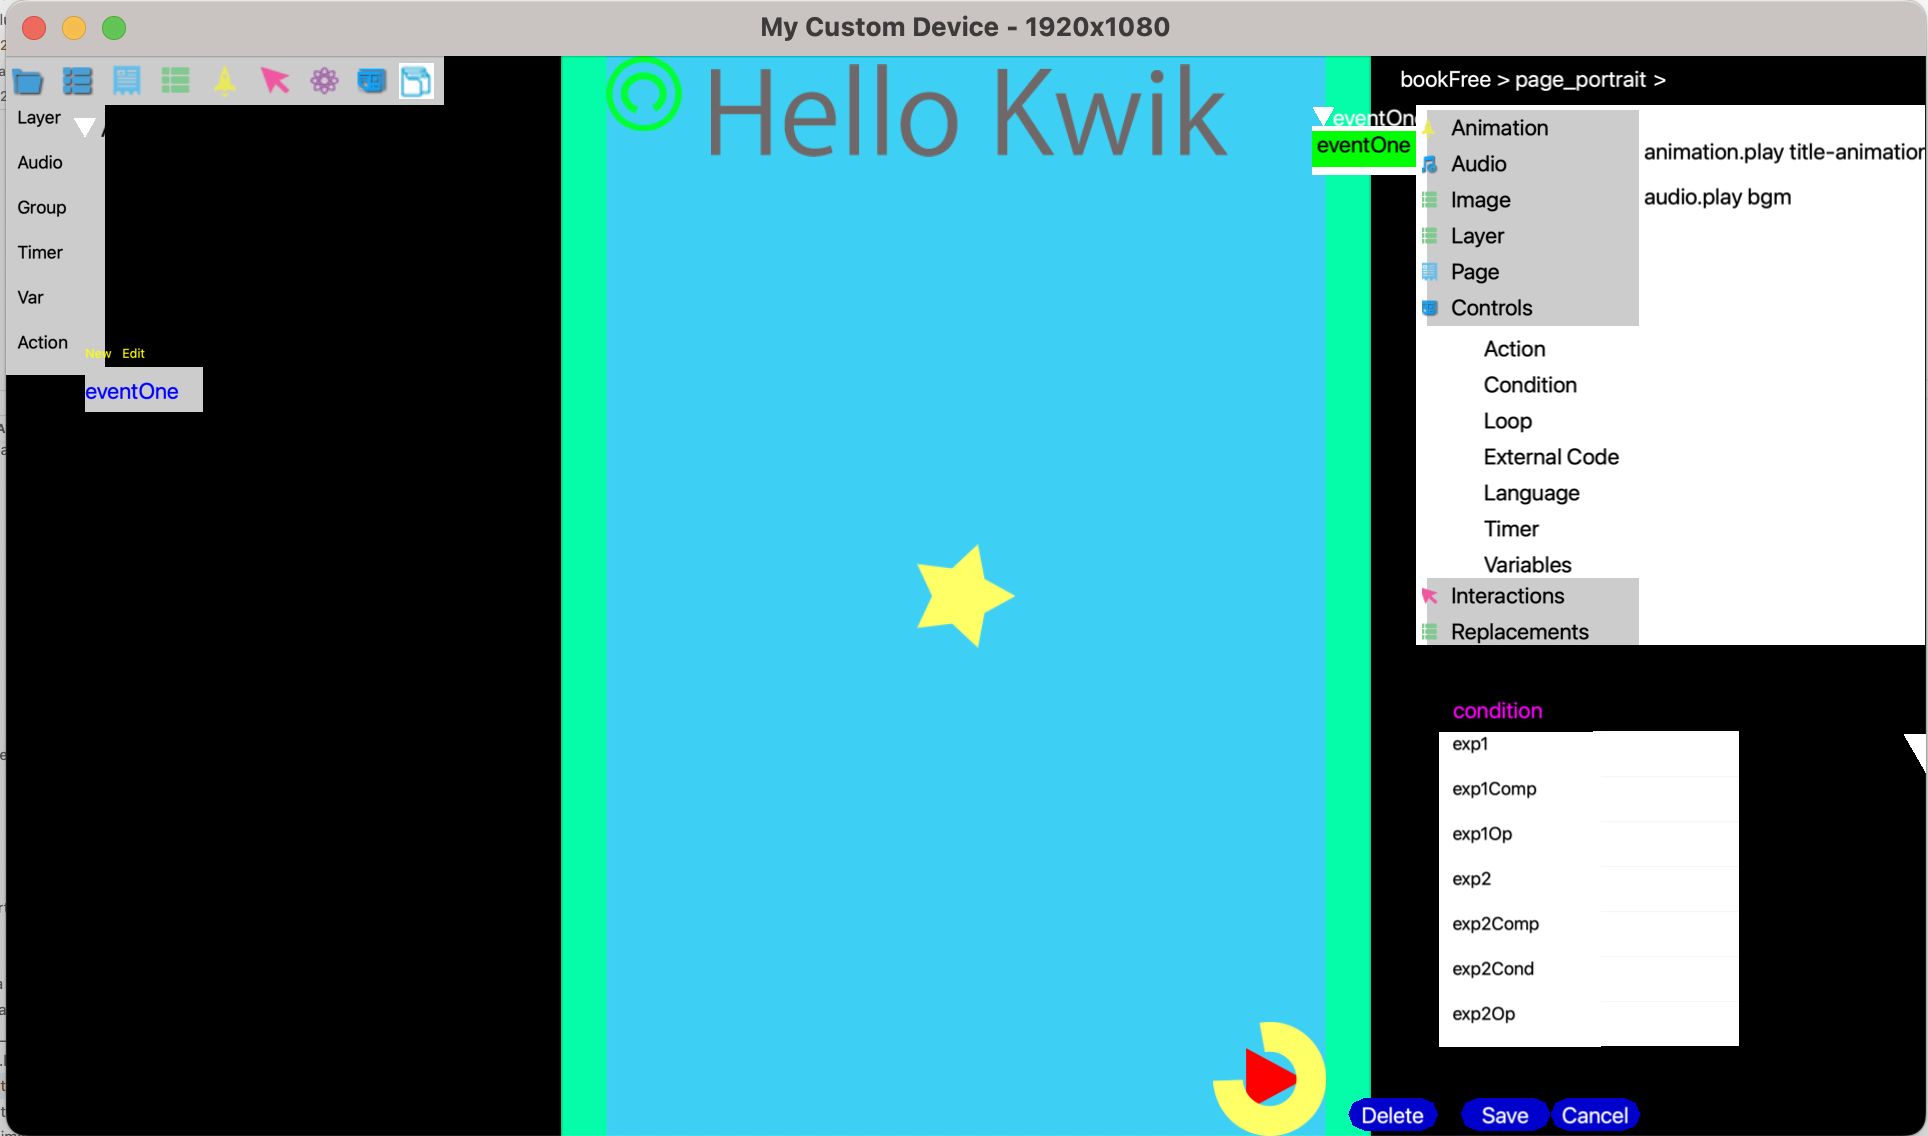Select the audio.play bgm command
The height and width of the screenshot is (1136, 1928).
[x=1717, y=197]
